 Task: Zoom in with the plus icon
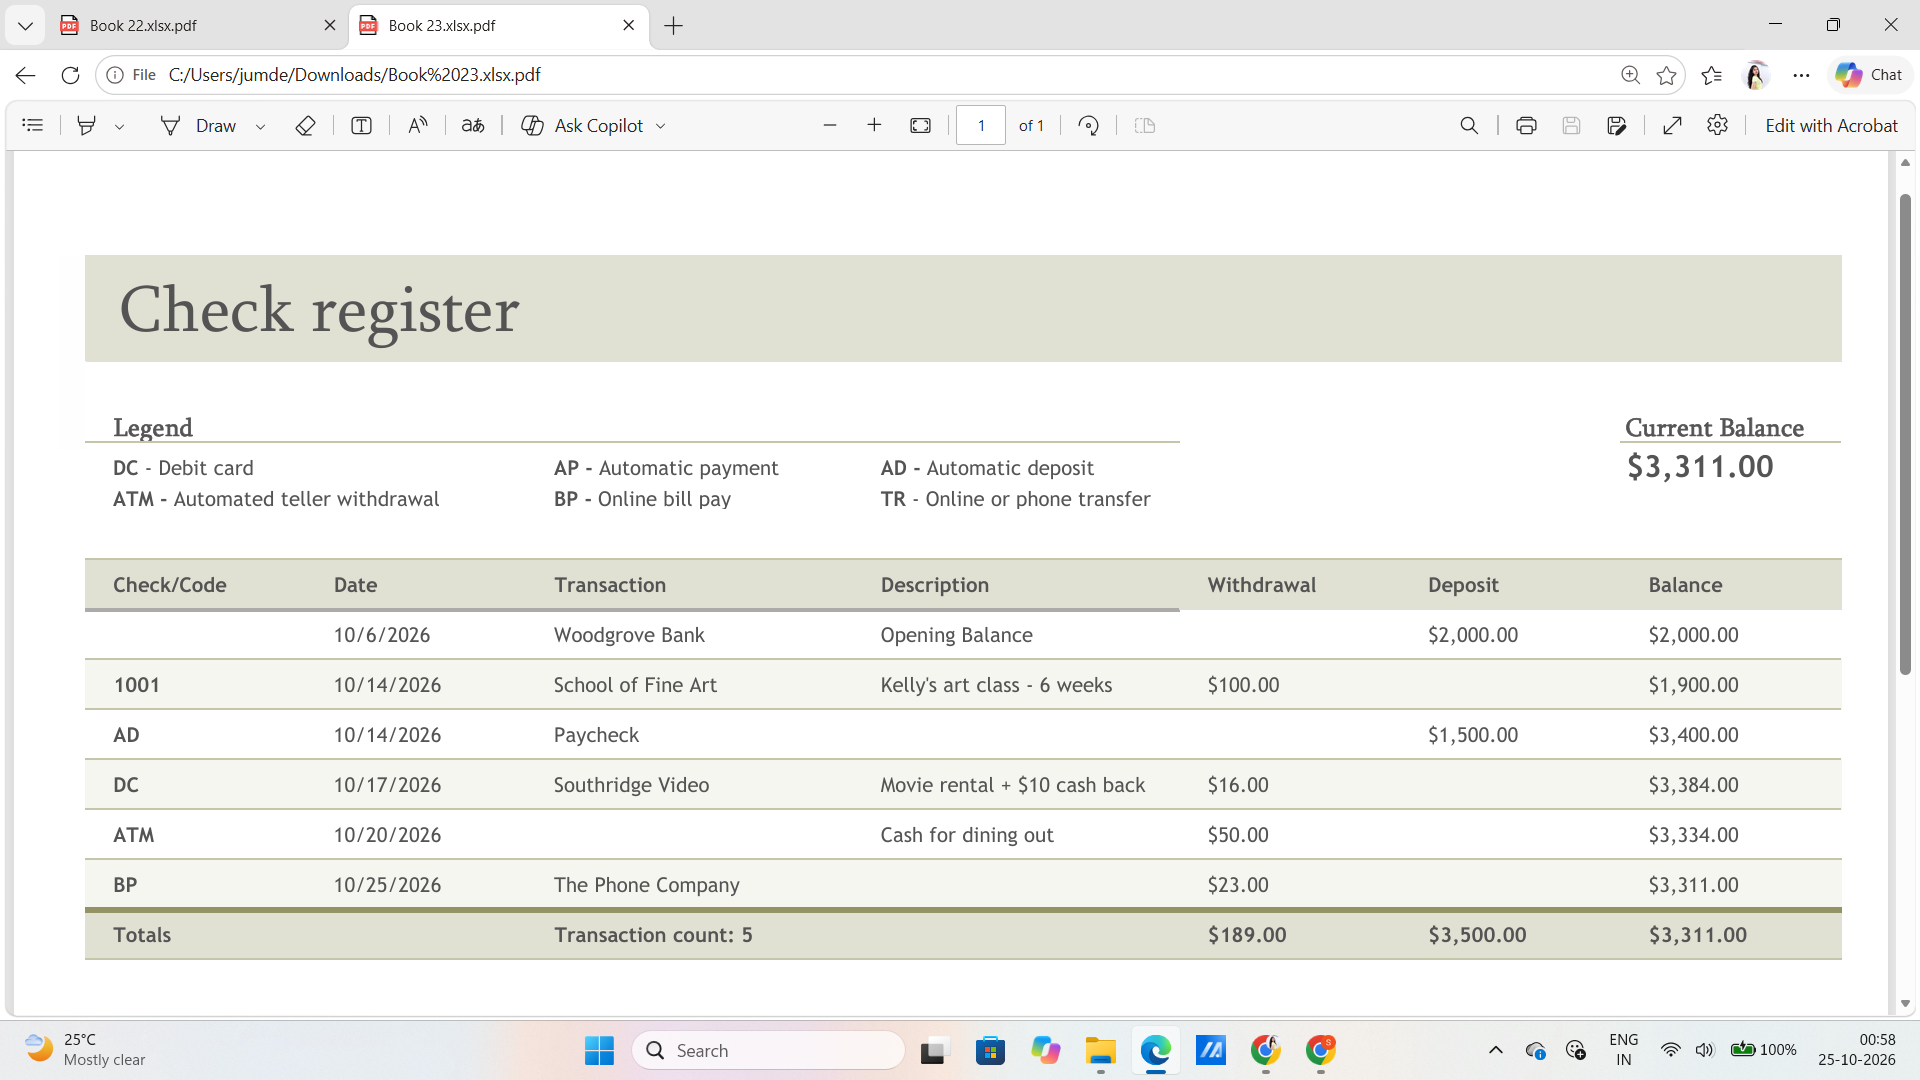(x=874, y=125)
